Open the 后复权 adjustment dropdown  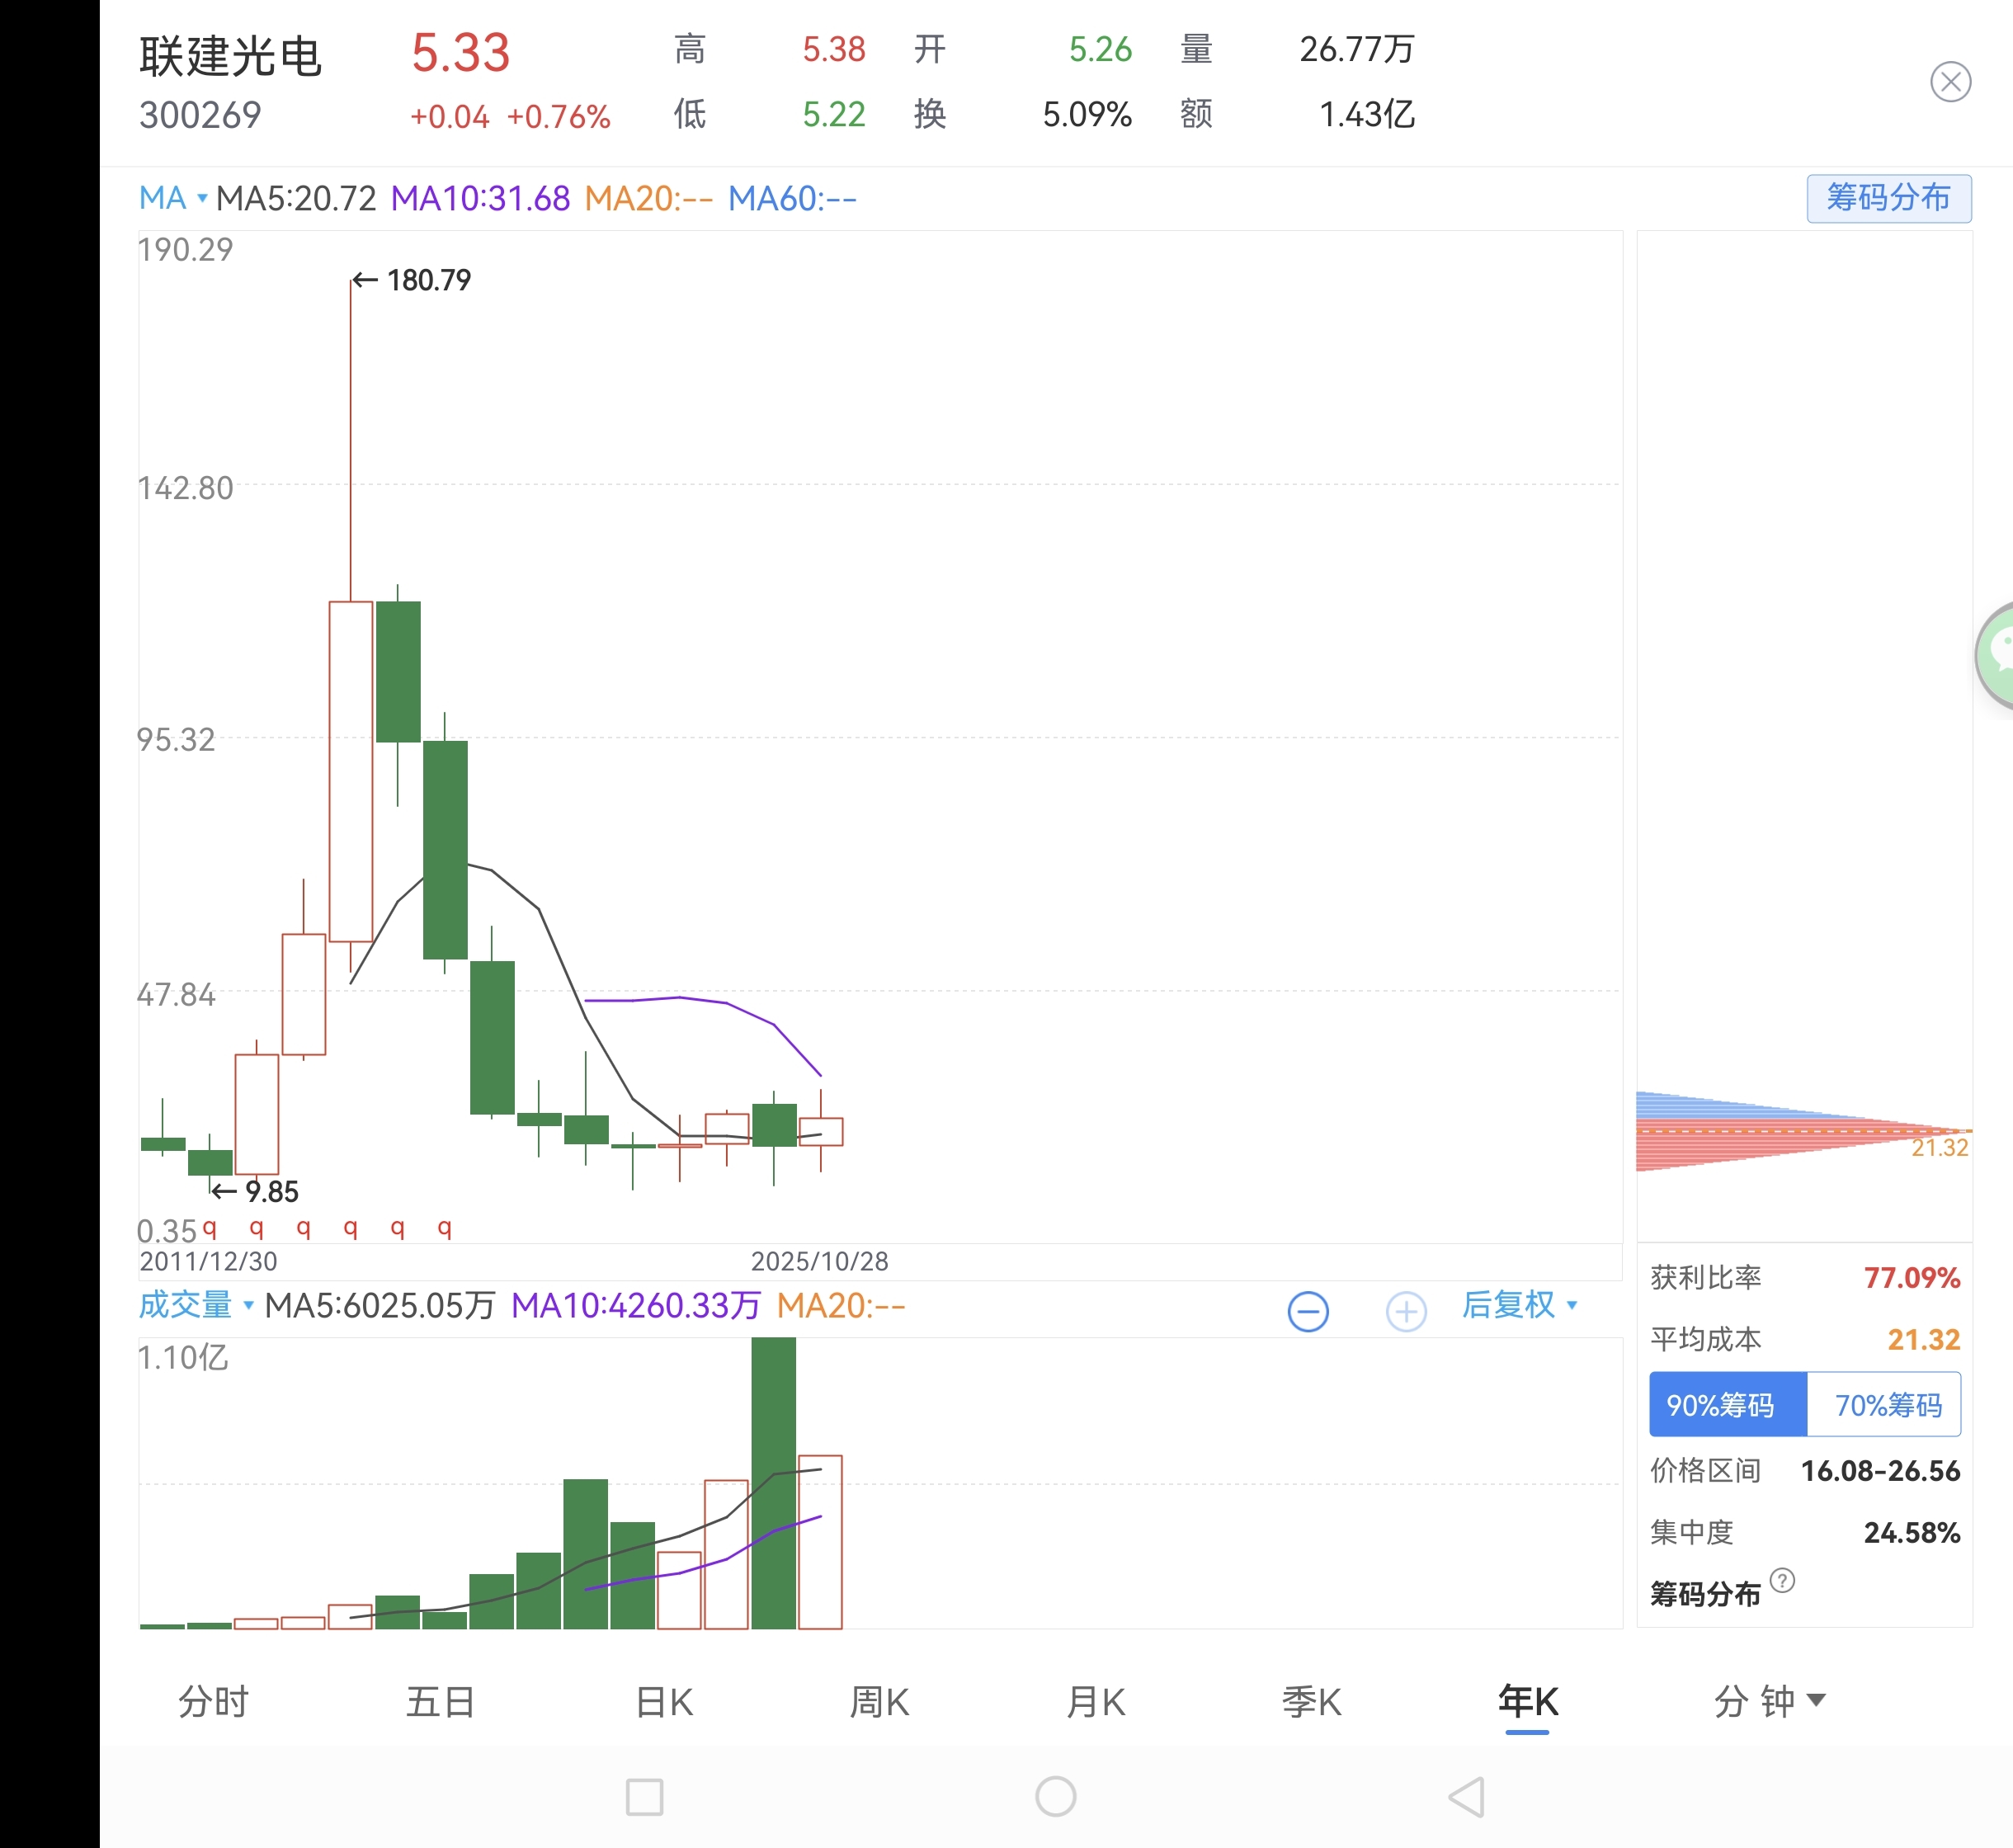[x=1518, y=1305]
